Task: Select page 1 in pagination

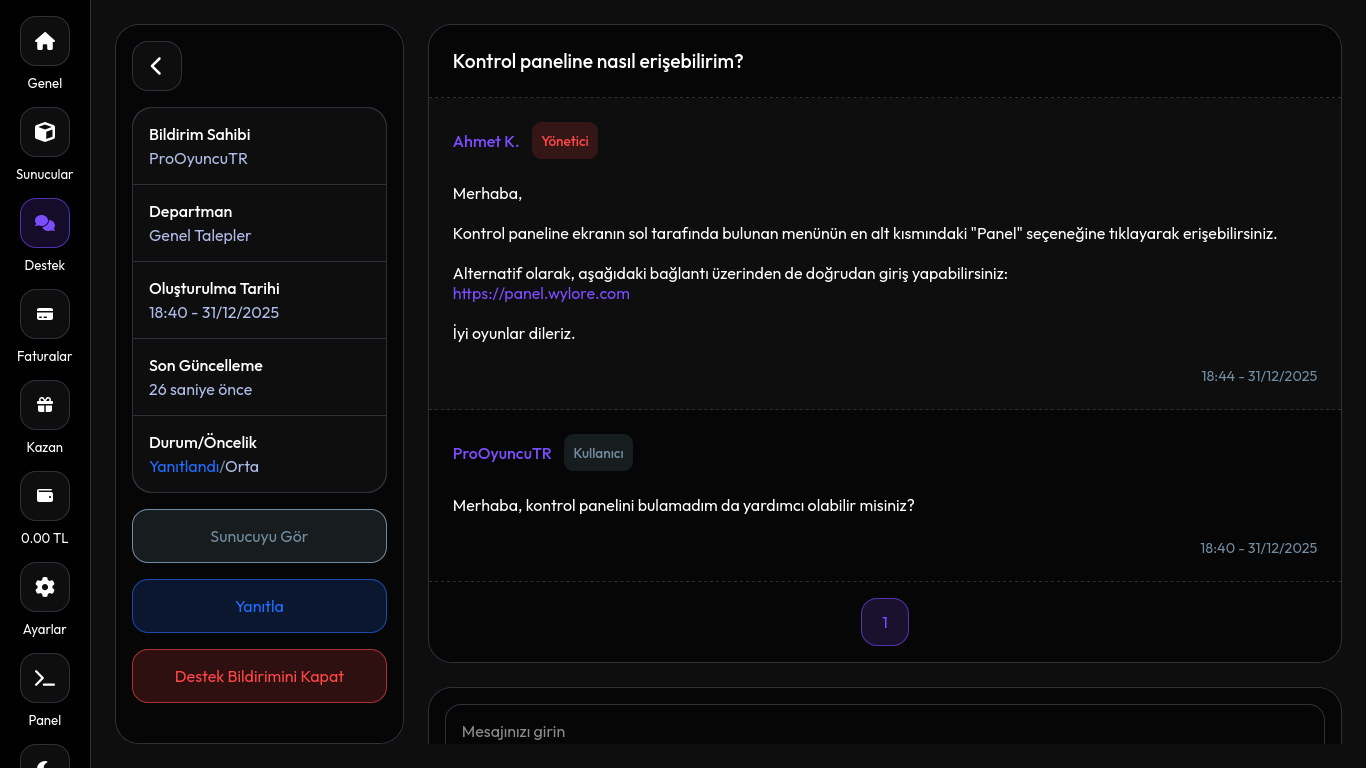Action: tap(885, 622)
